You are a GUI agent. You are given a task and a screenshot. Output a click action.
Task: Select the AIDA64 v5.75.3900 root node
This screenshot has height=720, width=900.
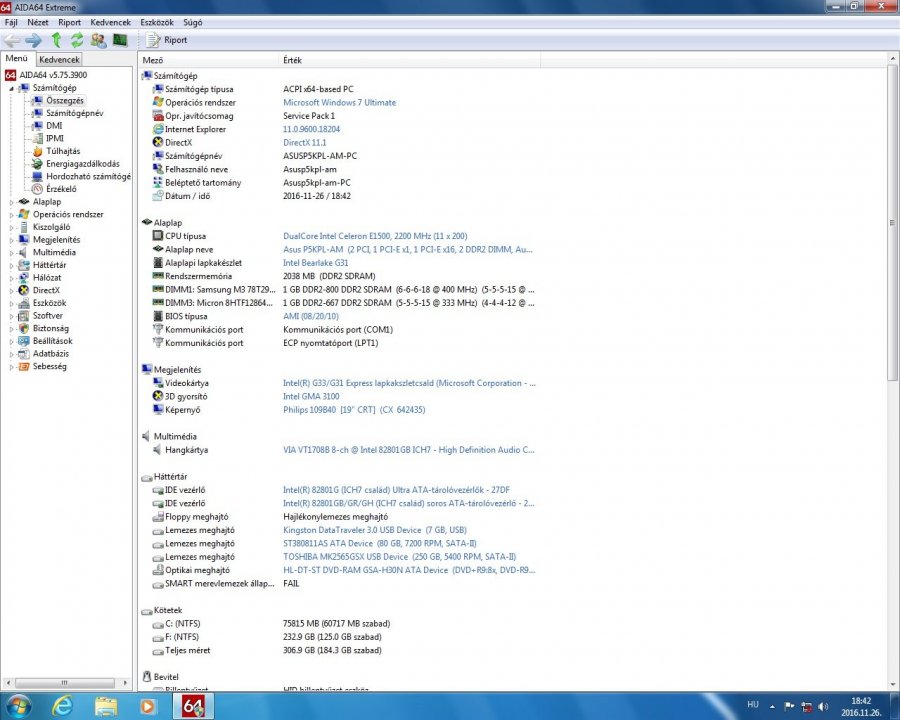[x=53, y=75]
